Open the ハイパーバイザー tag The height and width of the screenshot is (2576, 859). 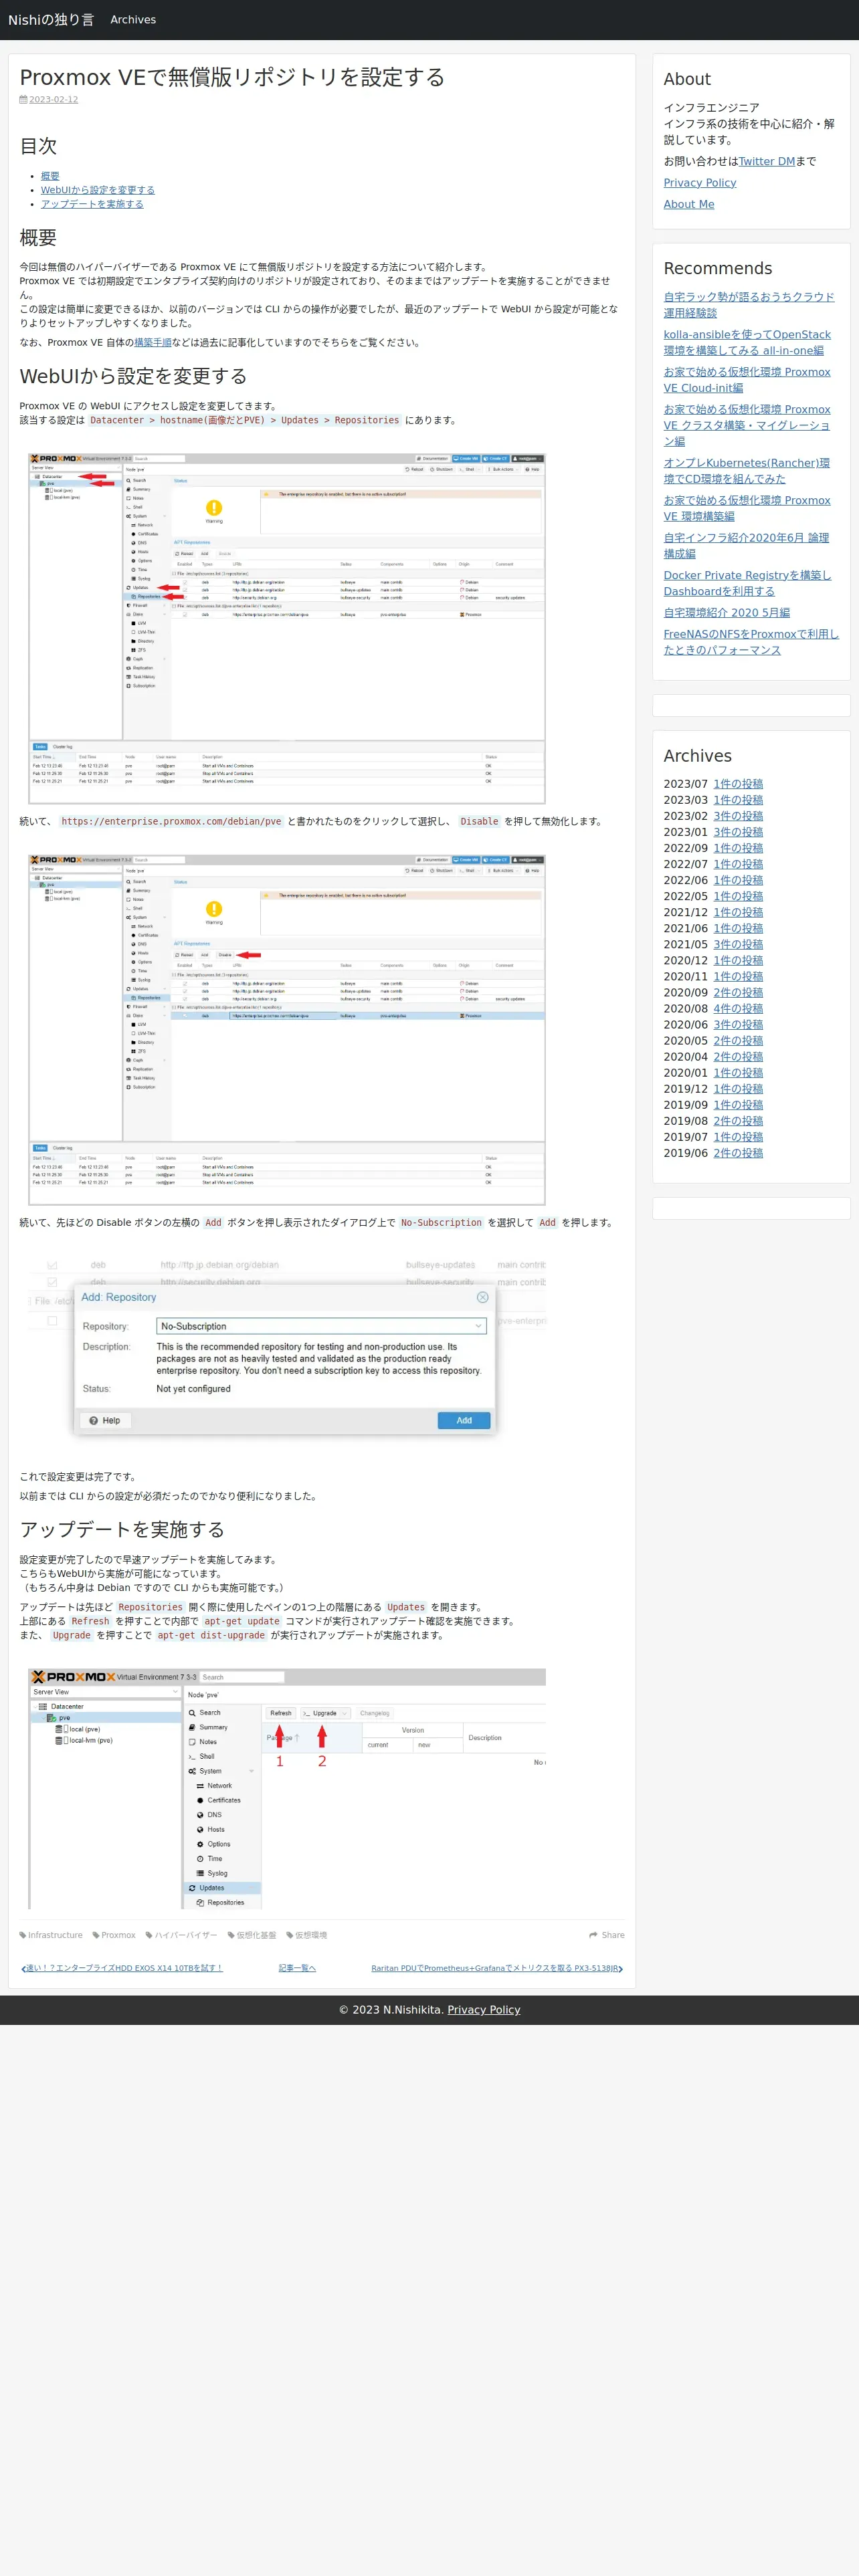pos(186,1935)
